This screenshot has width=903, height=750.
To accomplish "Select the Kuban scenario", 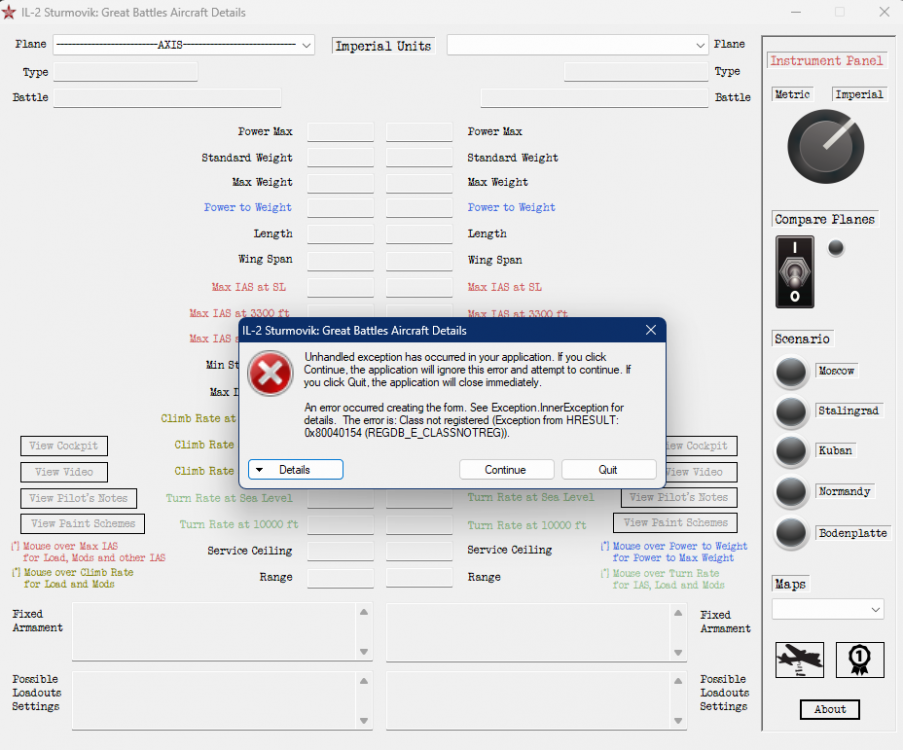I will click(x=791, y=452).
